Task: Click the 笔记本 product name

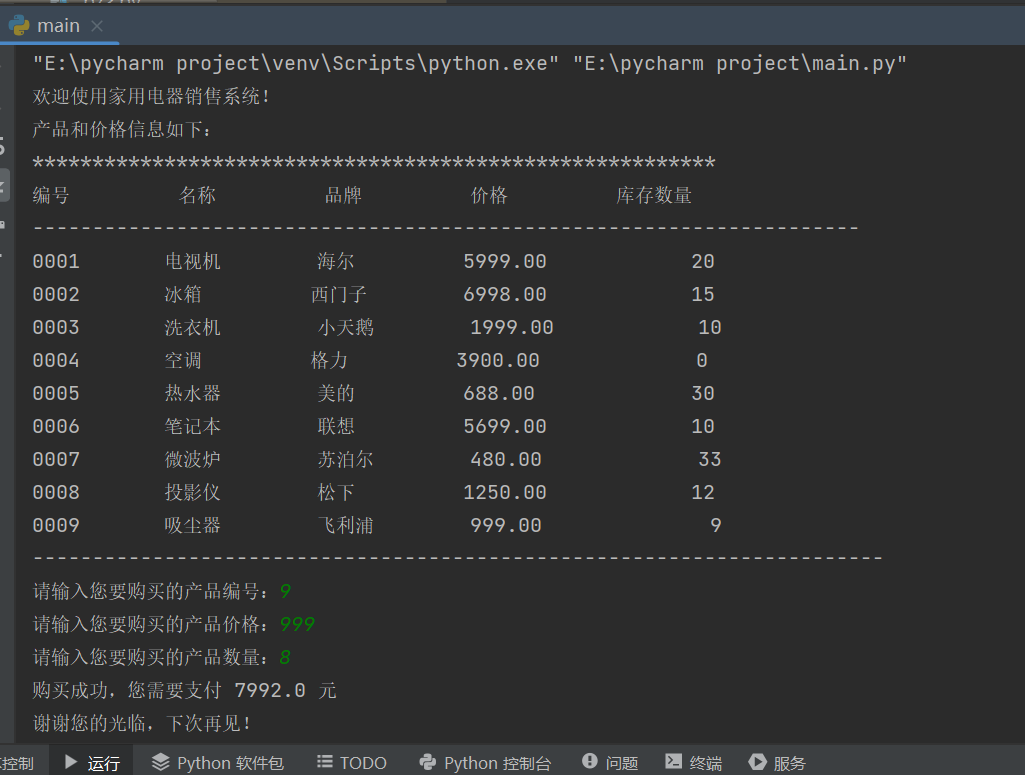Action: (x=192, y=427)
